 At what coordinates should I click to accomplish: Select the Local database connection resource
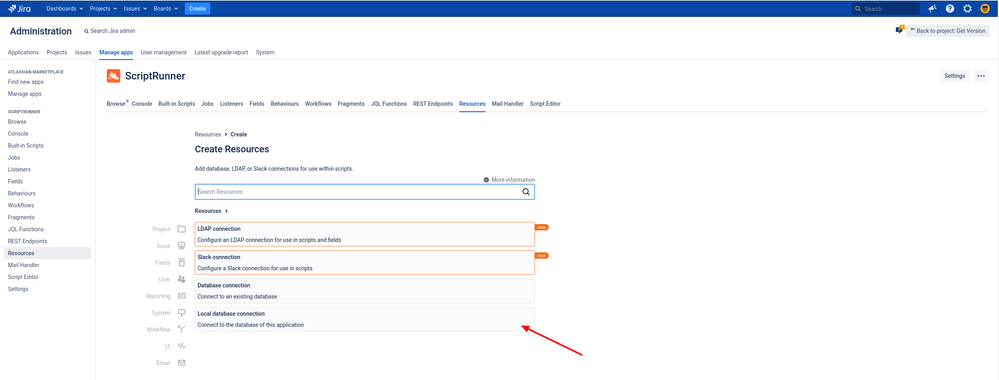pos(364,319)
